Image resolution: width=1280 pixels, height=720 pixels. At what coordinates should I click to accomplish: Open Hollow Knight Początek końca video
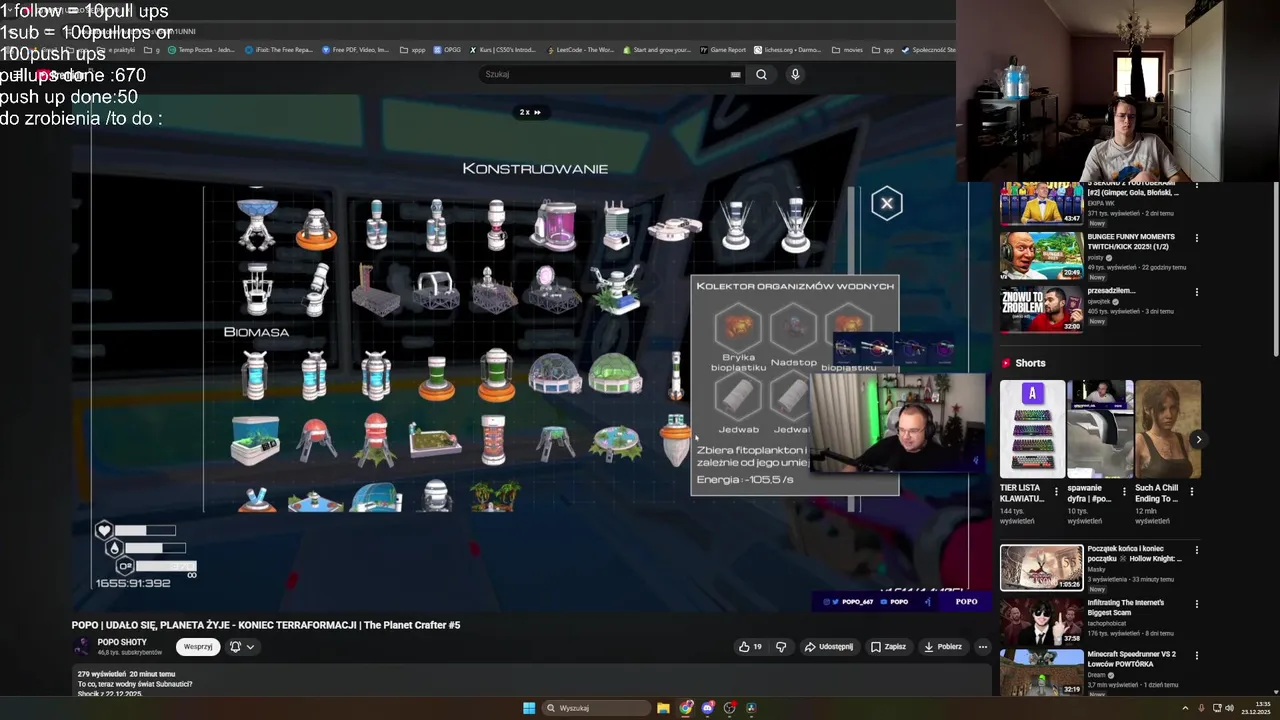click(x=1041, y=567)
